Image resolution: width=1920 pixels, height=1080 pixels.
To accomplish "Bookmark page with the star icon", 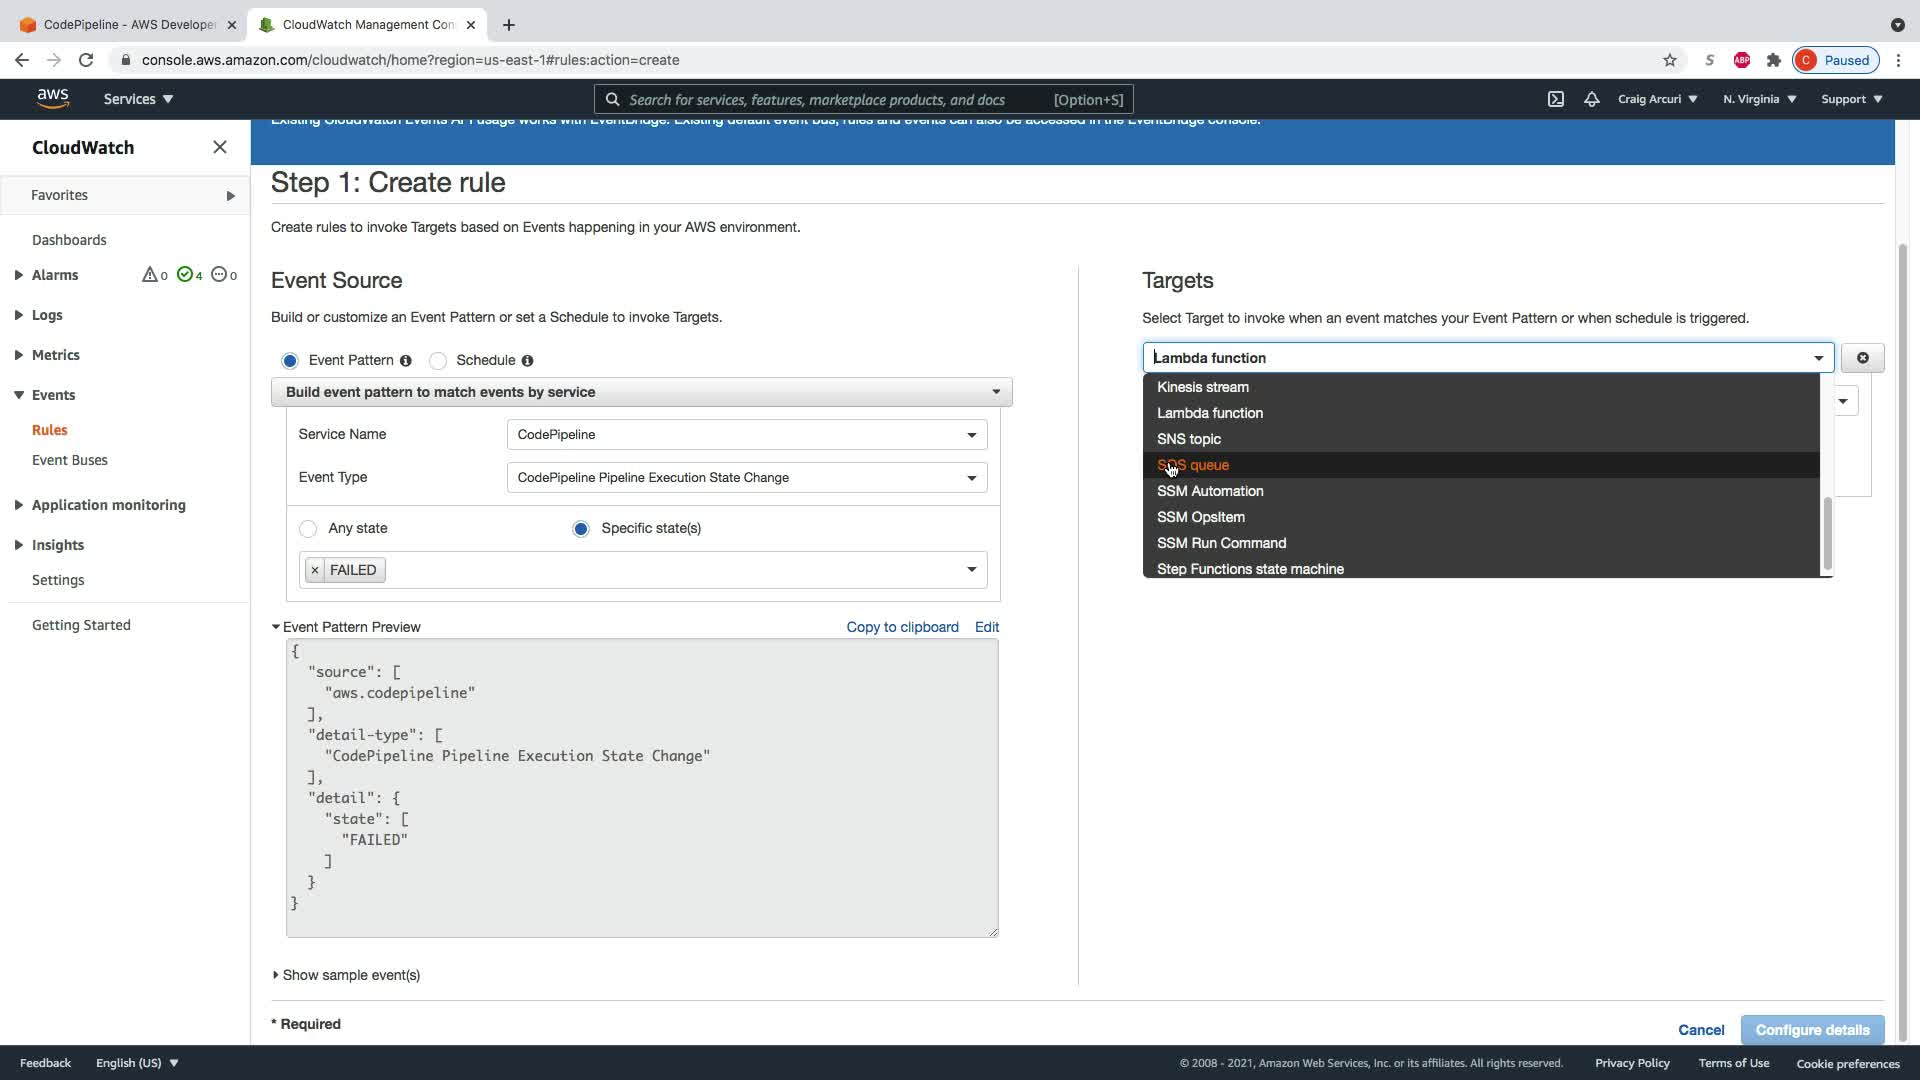I will 1669,60.
